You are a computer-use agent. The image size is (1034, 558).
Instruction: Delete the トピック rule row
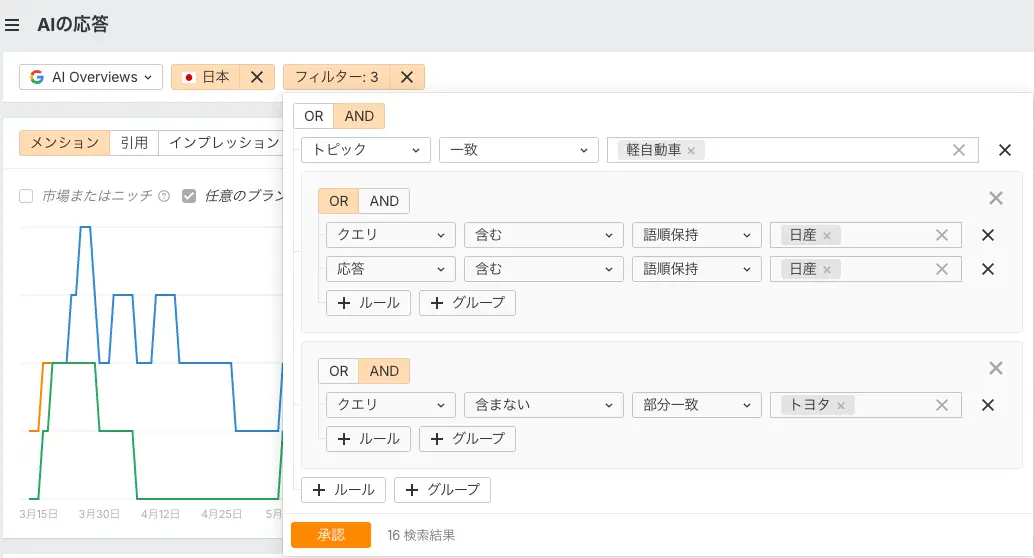[1005, 150]
